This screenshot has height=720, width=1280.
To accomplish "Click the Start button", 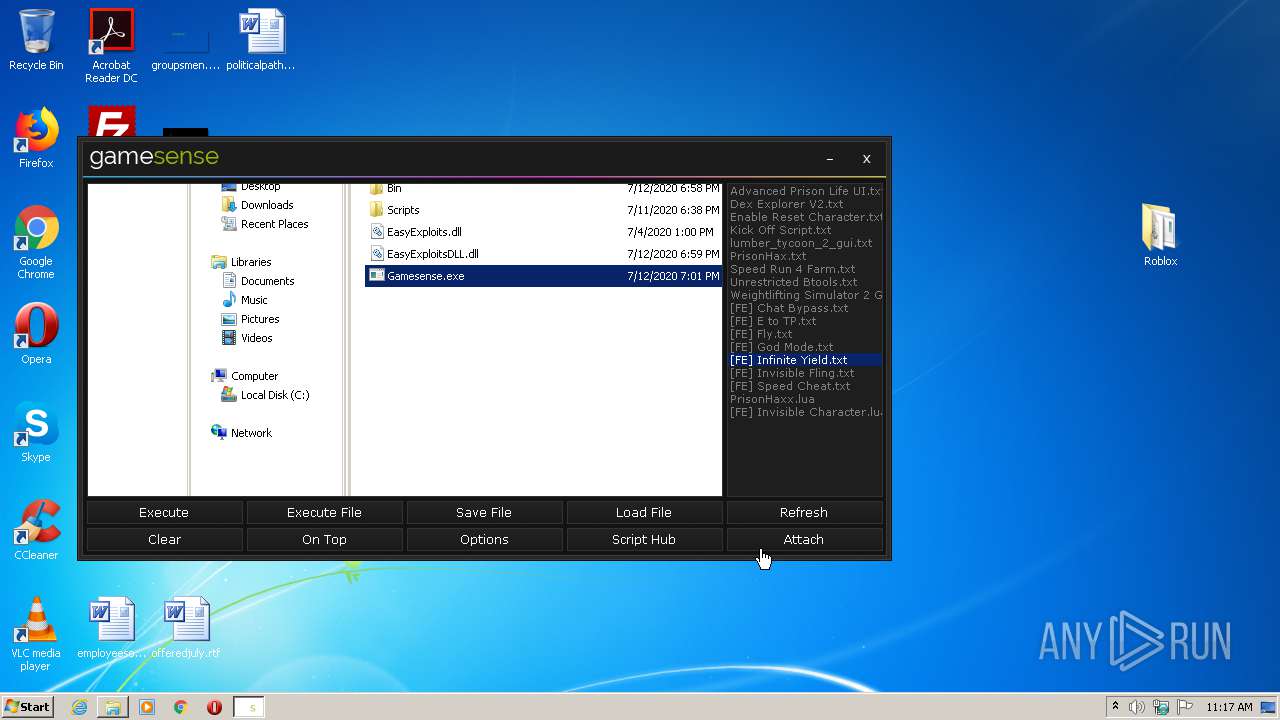I will [x=28, y=707].
